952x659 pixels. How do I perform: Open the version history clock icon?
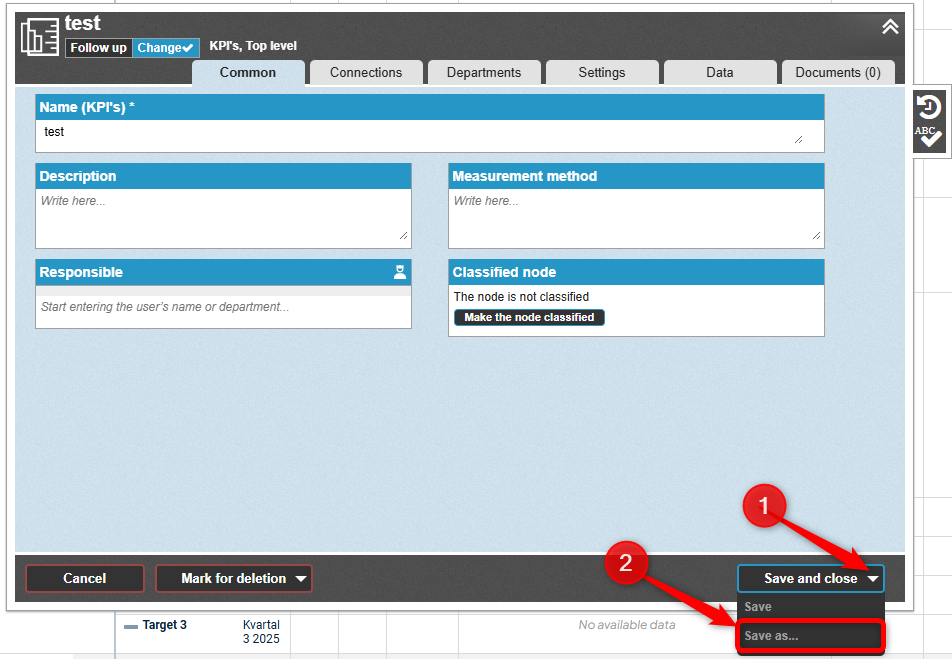(929, 107)
